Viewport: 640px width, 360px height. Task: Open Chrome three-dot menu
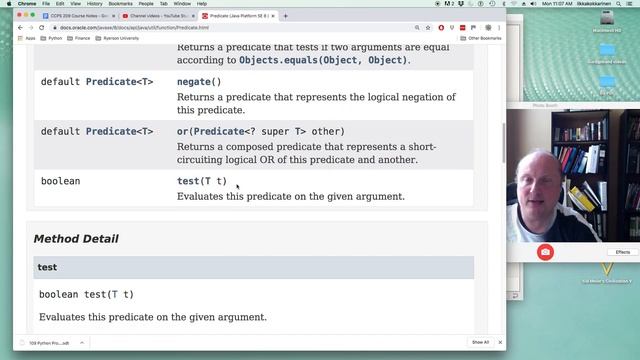coord(499,28)
